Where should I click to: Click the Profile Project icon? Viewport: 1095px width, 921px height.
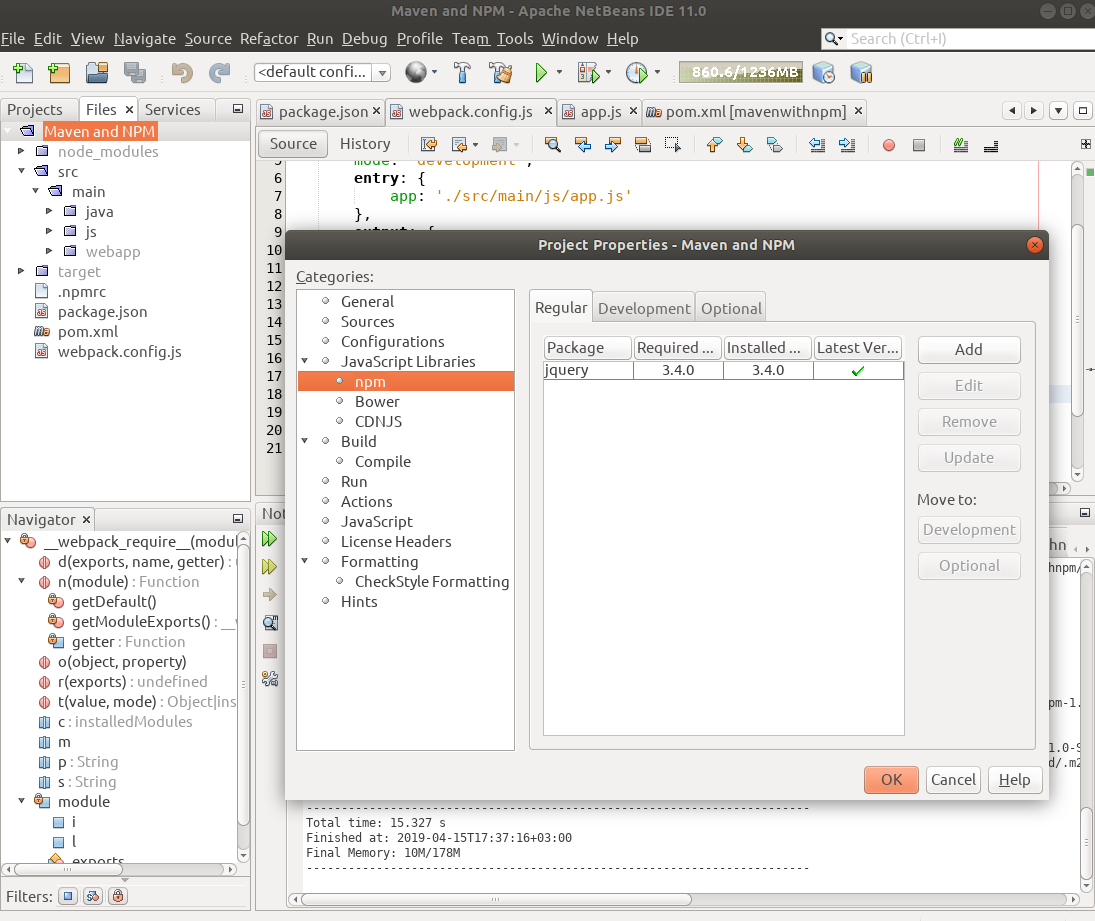[x=637, y=72]
